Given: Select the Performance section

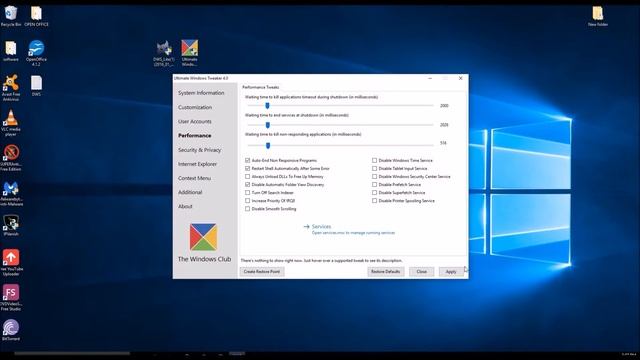Looking at the screenshot, I should click(195, 136).
